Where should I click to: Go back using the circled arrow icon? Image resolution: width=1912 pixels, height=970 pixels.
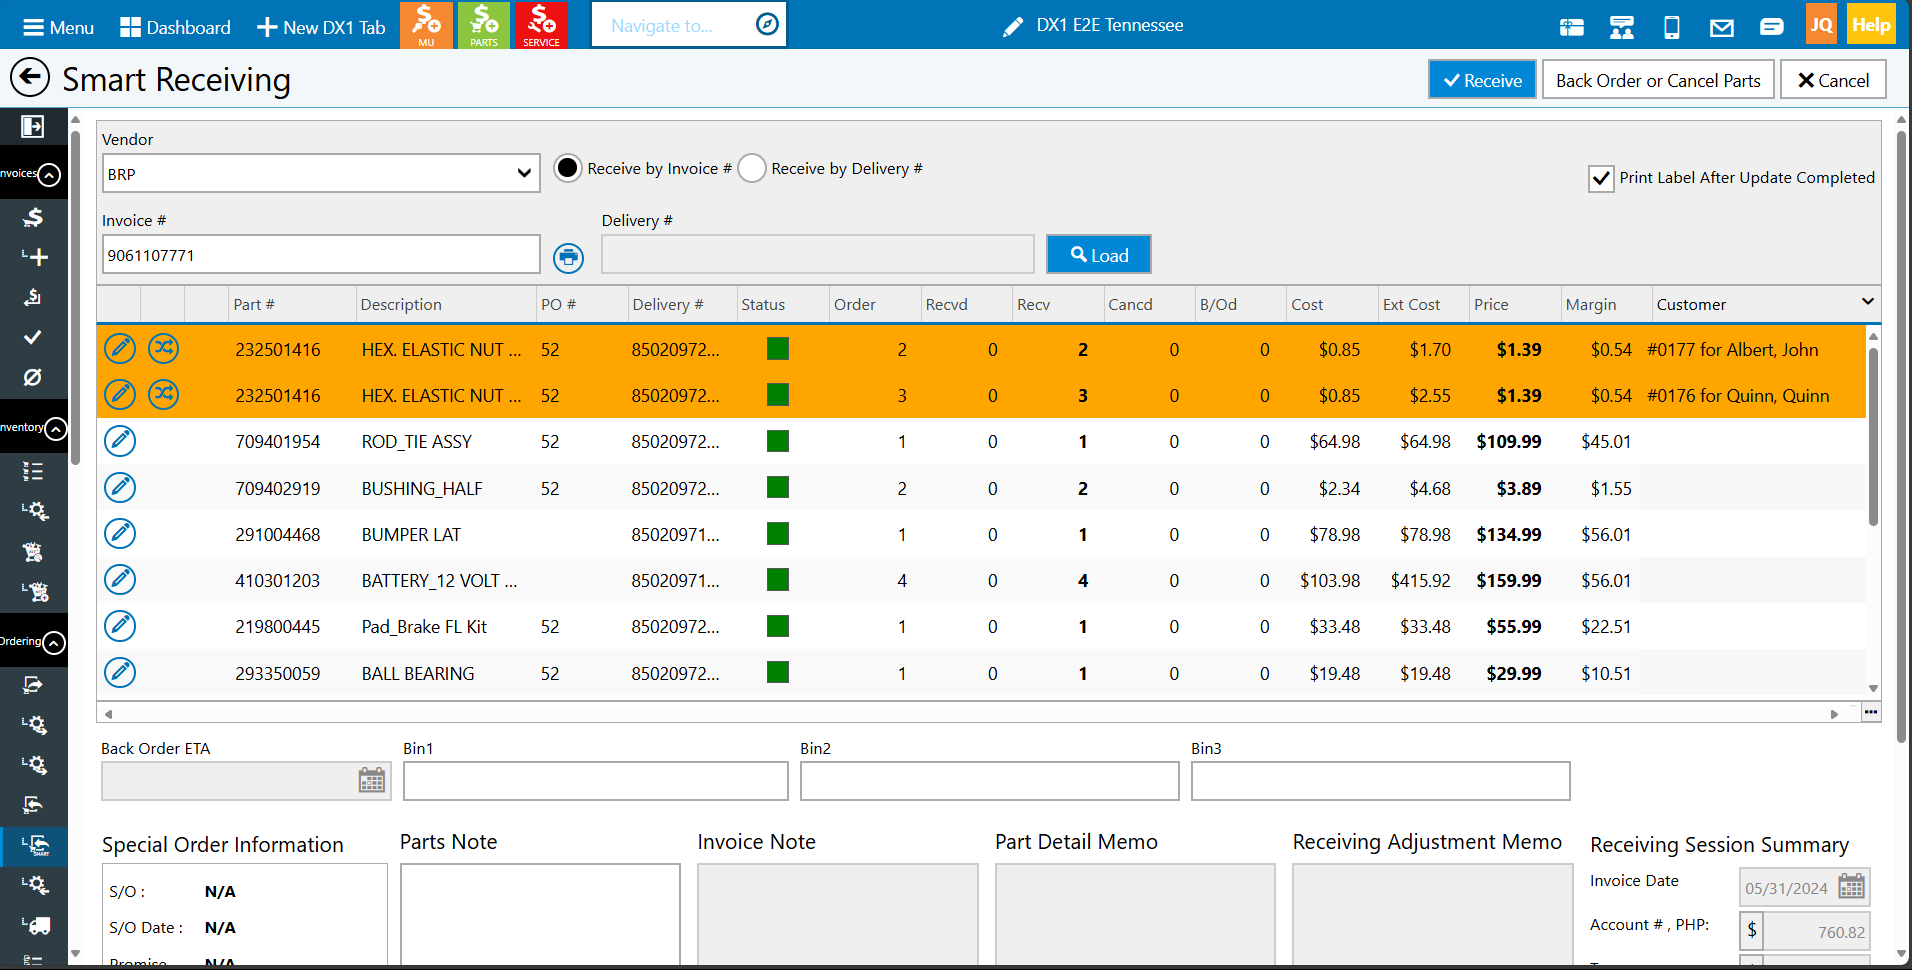(x=30, y=78)
